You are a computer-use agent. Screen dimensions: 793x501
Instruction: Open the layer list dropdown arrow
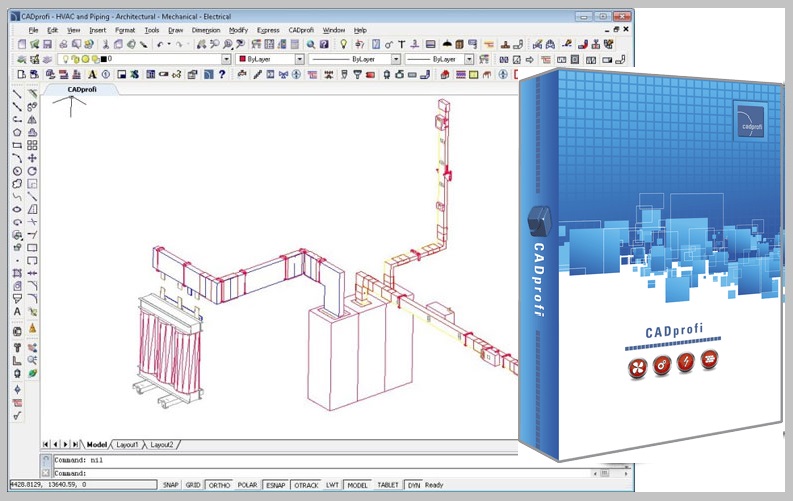coord(226,59)
